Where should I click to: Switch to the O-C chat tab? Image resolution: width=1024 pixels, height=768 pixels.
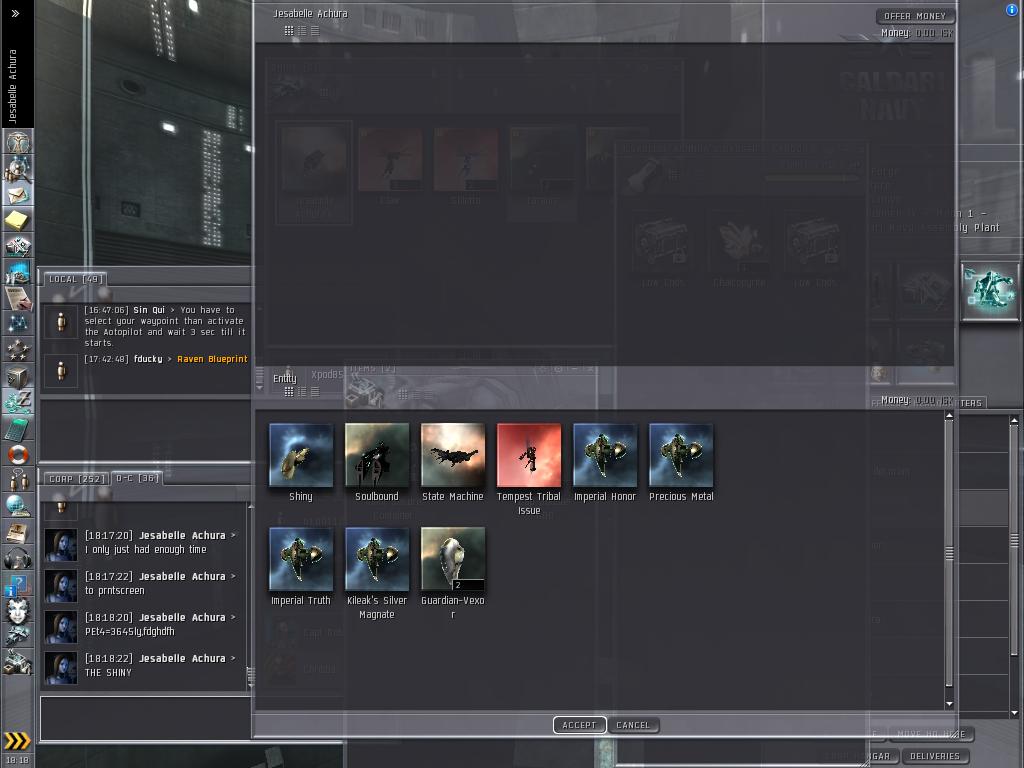pyautogui.click(x=137, y=478)
